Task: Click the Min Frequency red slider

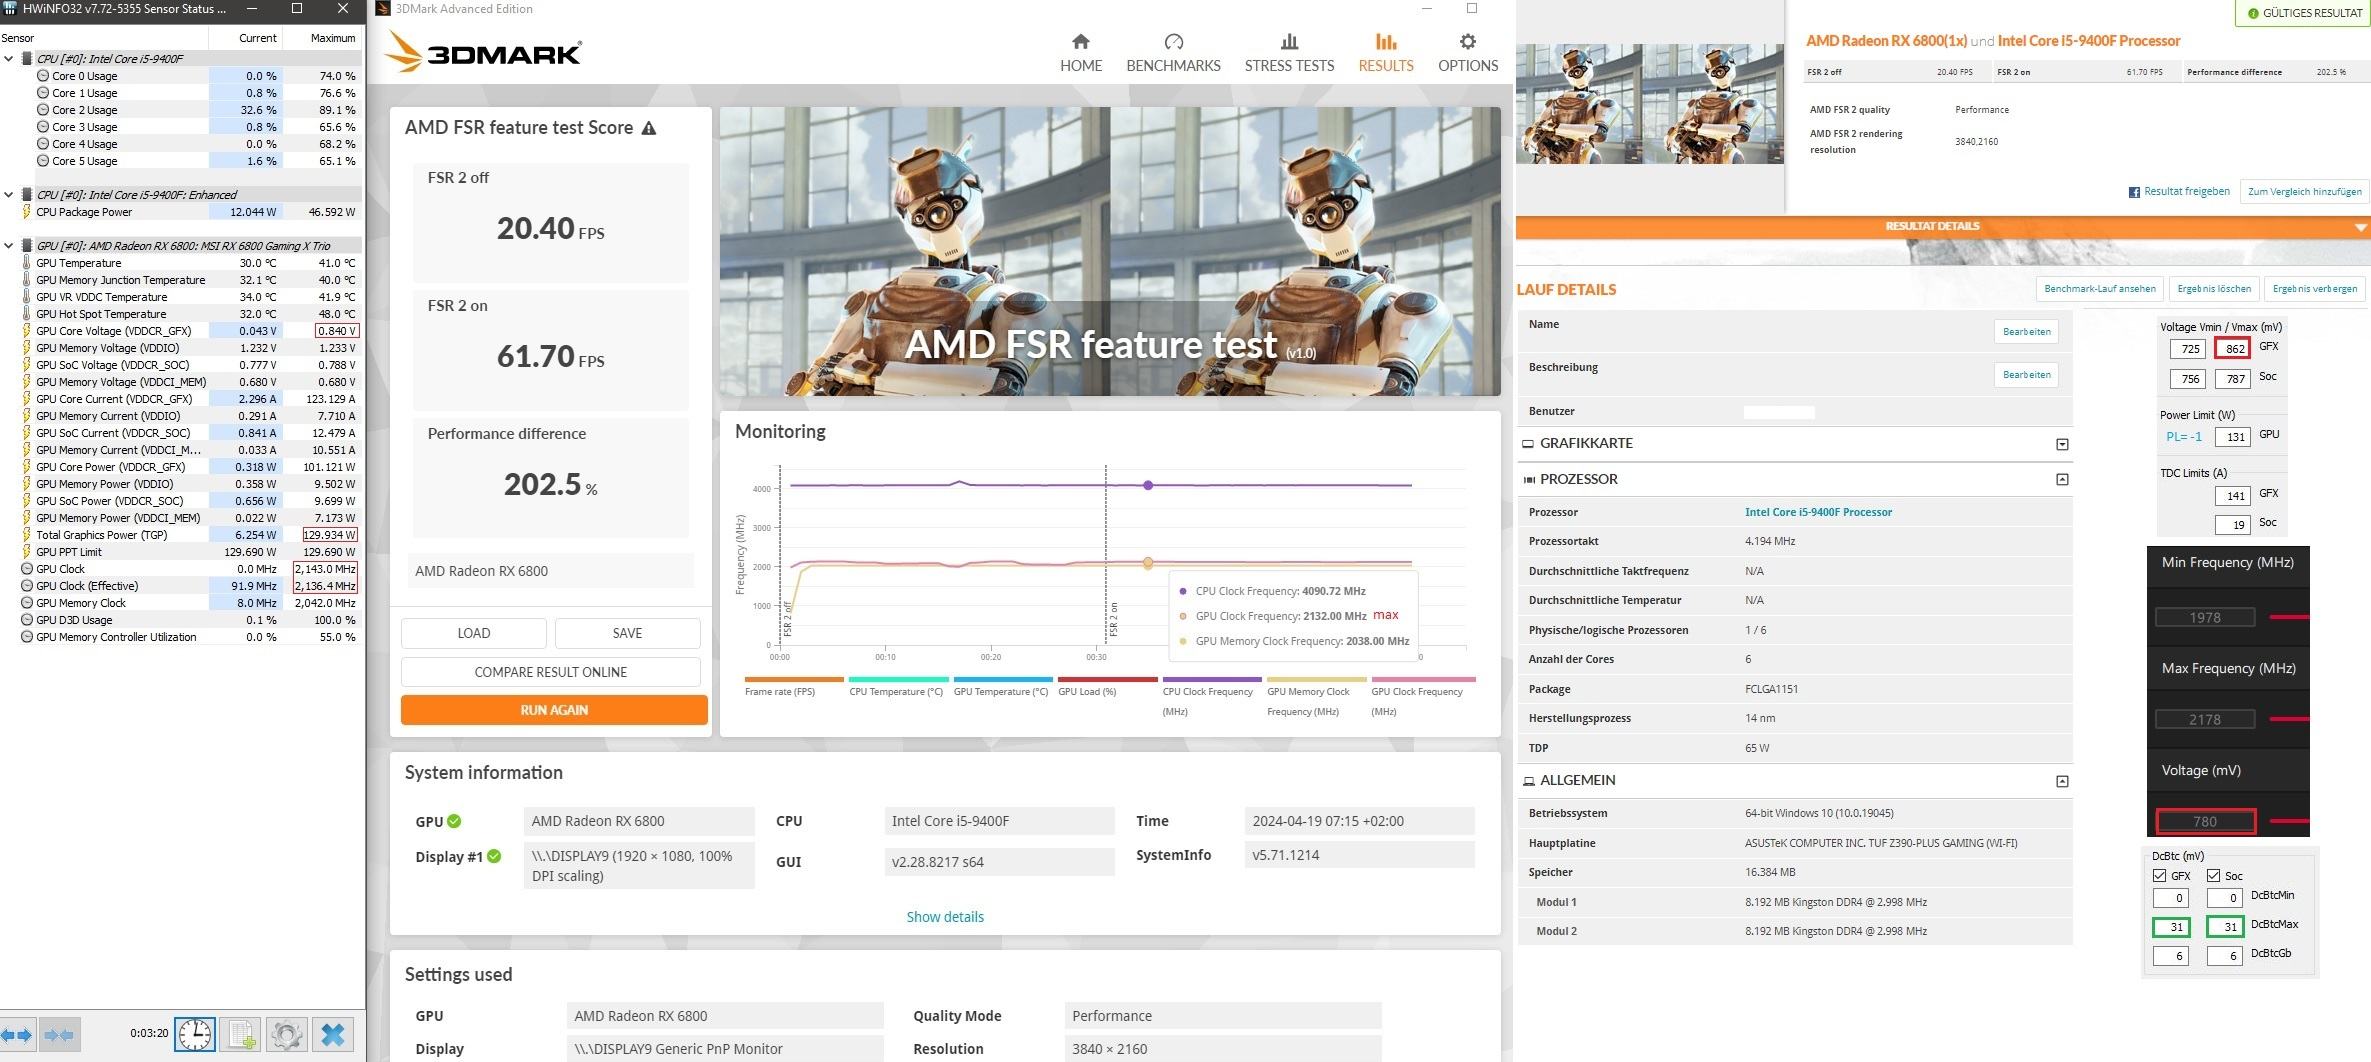Action: [x=2289, y=617]
